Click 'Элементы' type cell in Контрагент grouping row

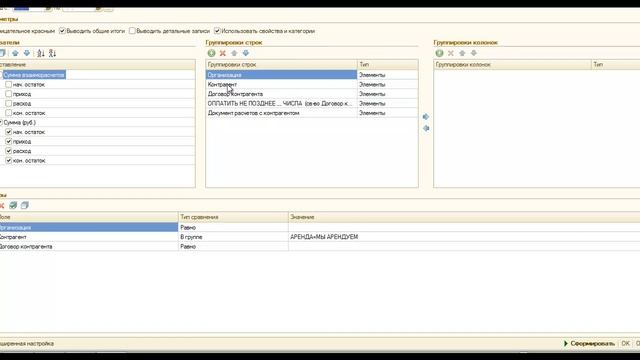pos(387,84)
